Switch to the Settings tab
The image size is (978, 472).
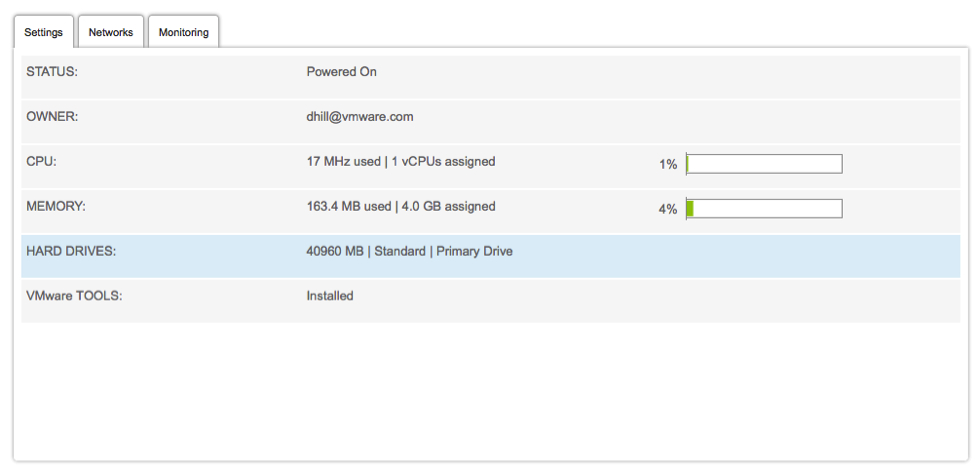44,32
